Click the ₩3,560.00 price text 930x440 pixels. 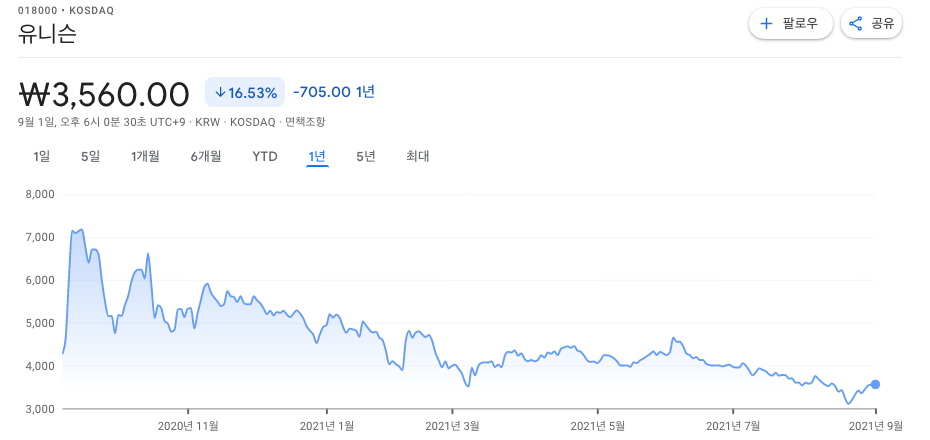click(104, 94)
